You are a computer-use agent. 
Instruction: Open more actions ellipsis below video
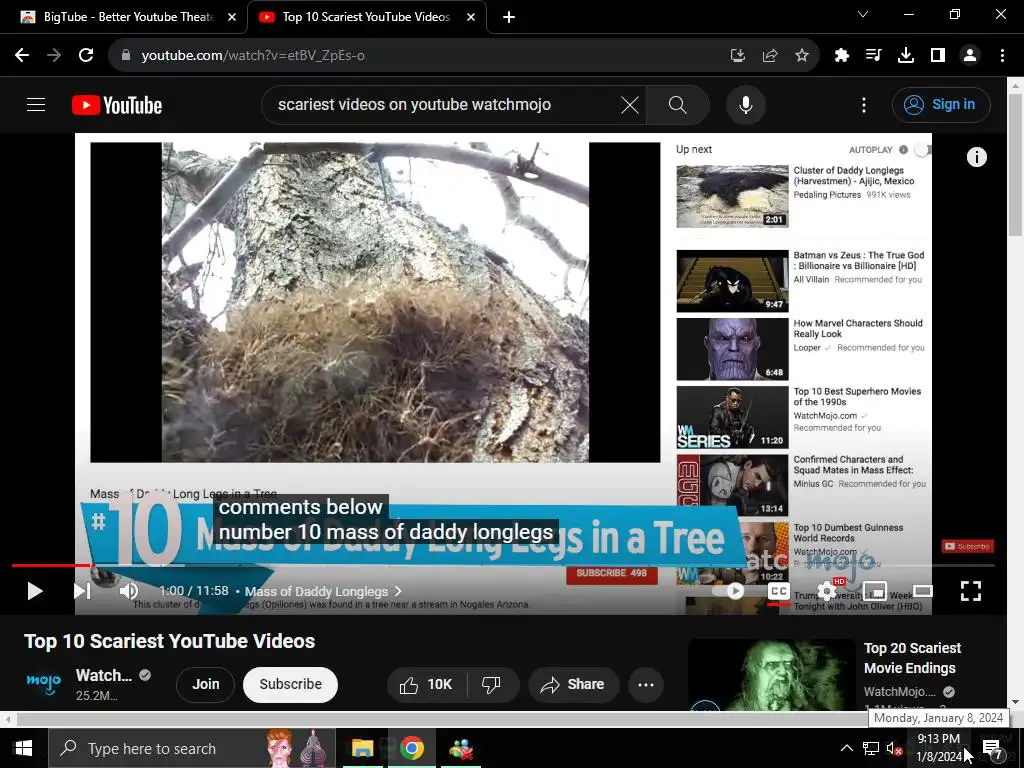pyautogui.click(x=646, y=684)
